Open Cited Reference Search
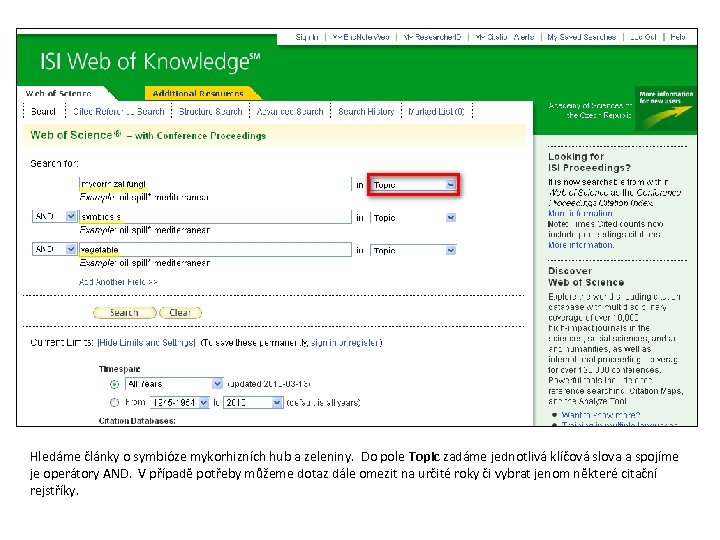The height and width of the screenshot is (540, 720). (118, 112)
